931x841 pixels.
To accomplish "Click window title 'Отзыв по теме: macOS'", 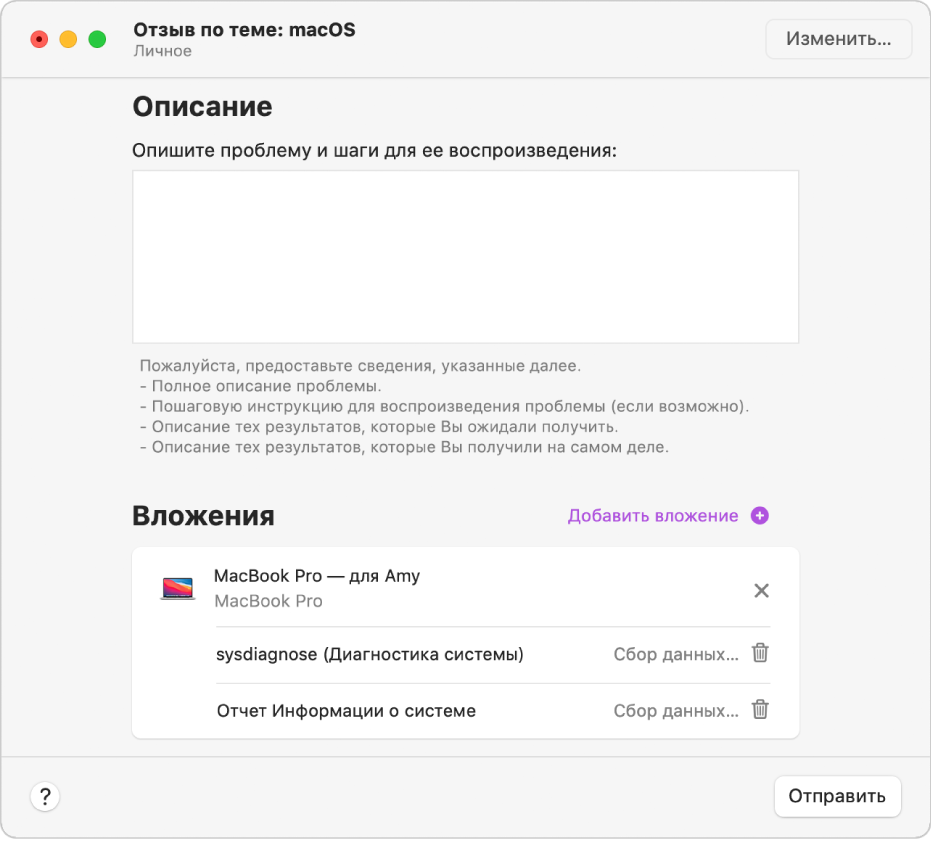I will point(244,30).
